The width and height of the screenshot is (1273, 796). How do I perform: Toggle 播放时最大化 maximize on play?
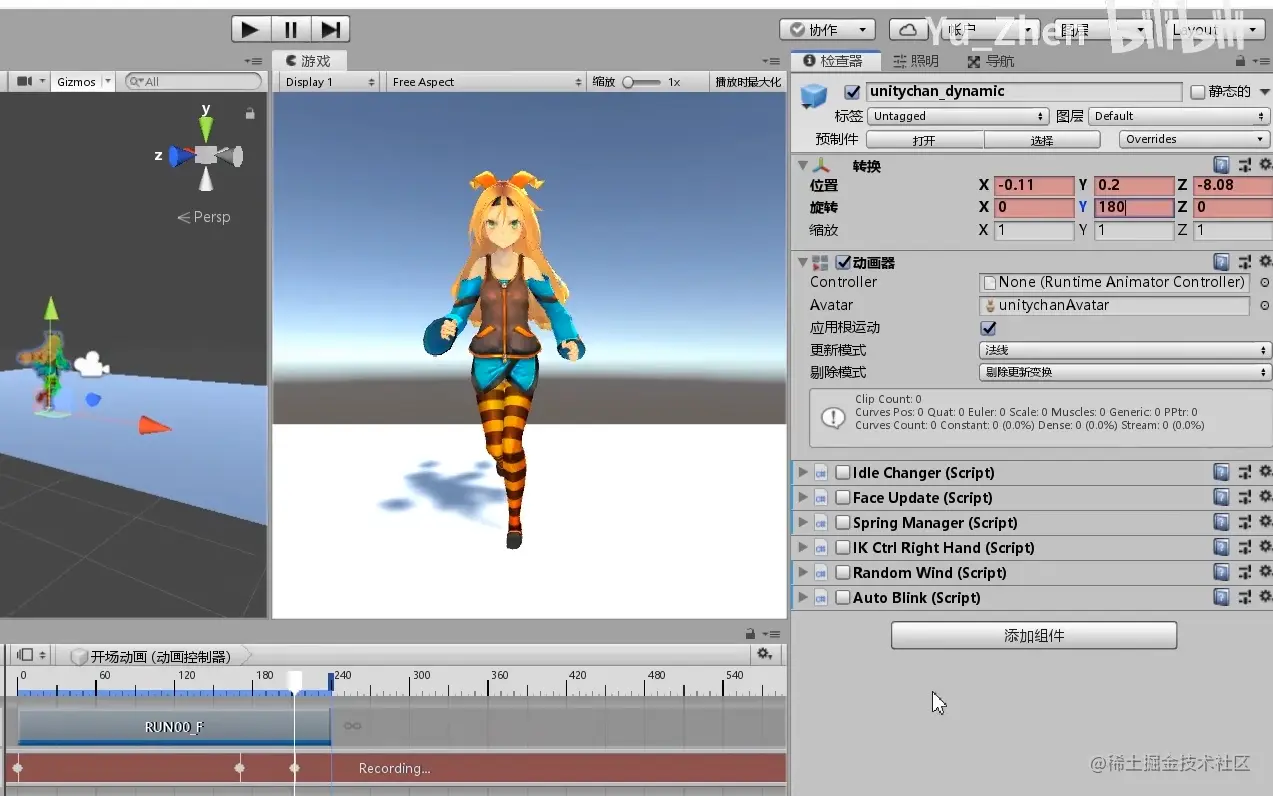747,82
